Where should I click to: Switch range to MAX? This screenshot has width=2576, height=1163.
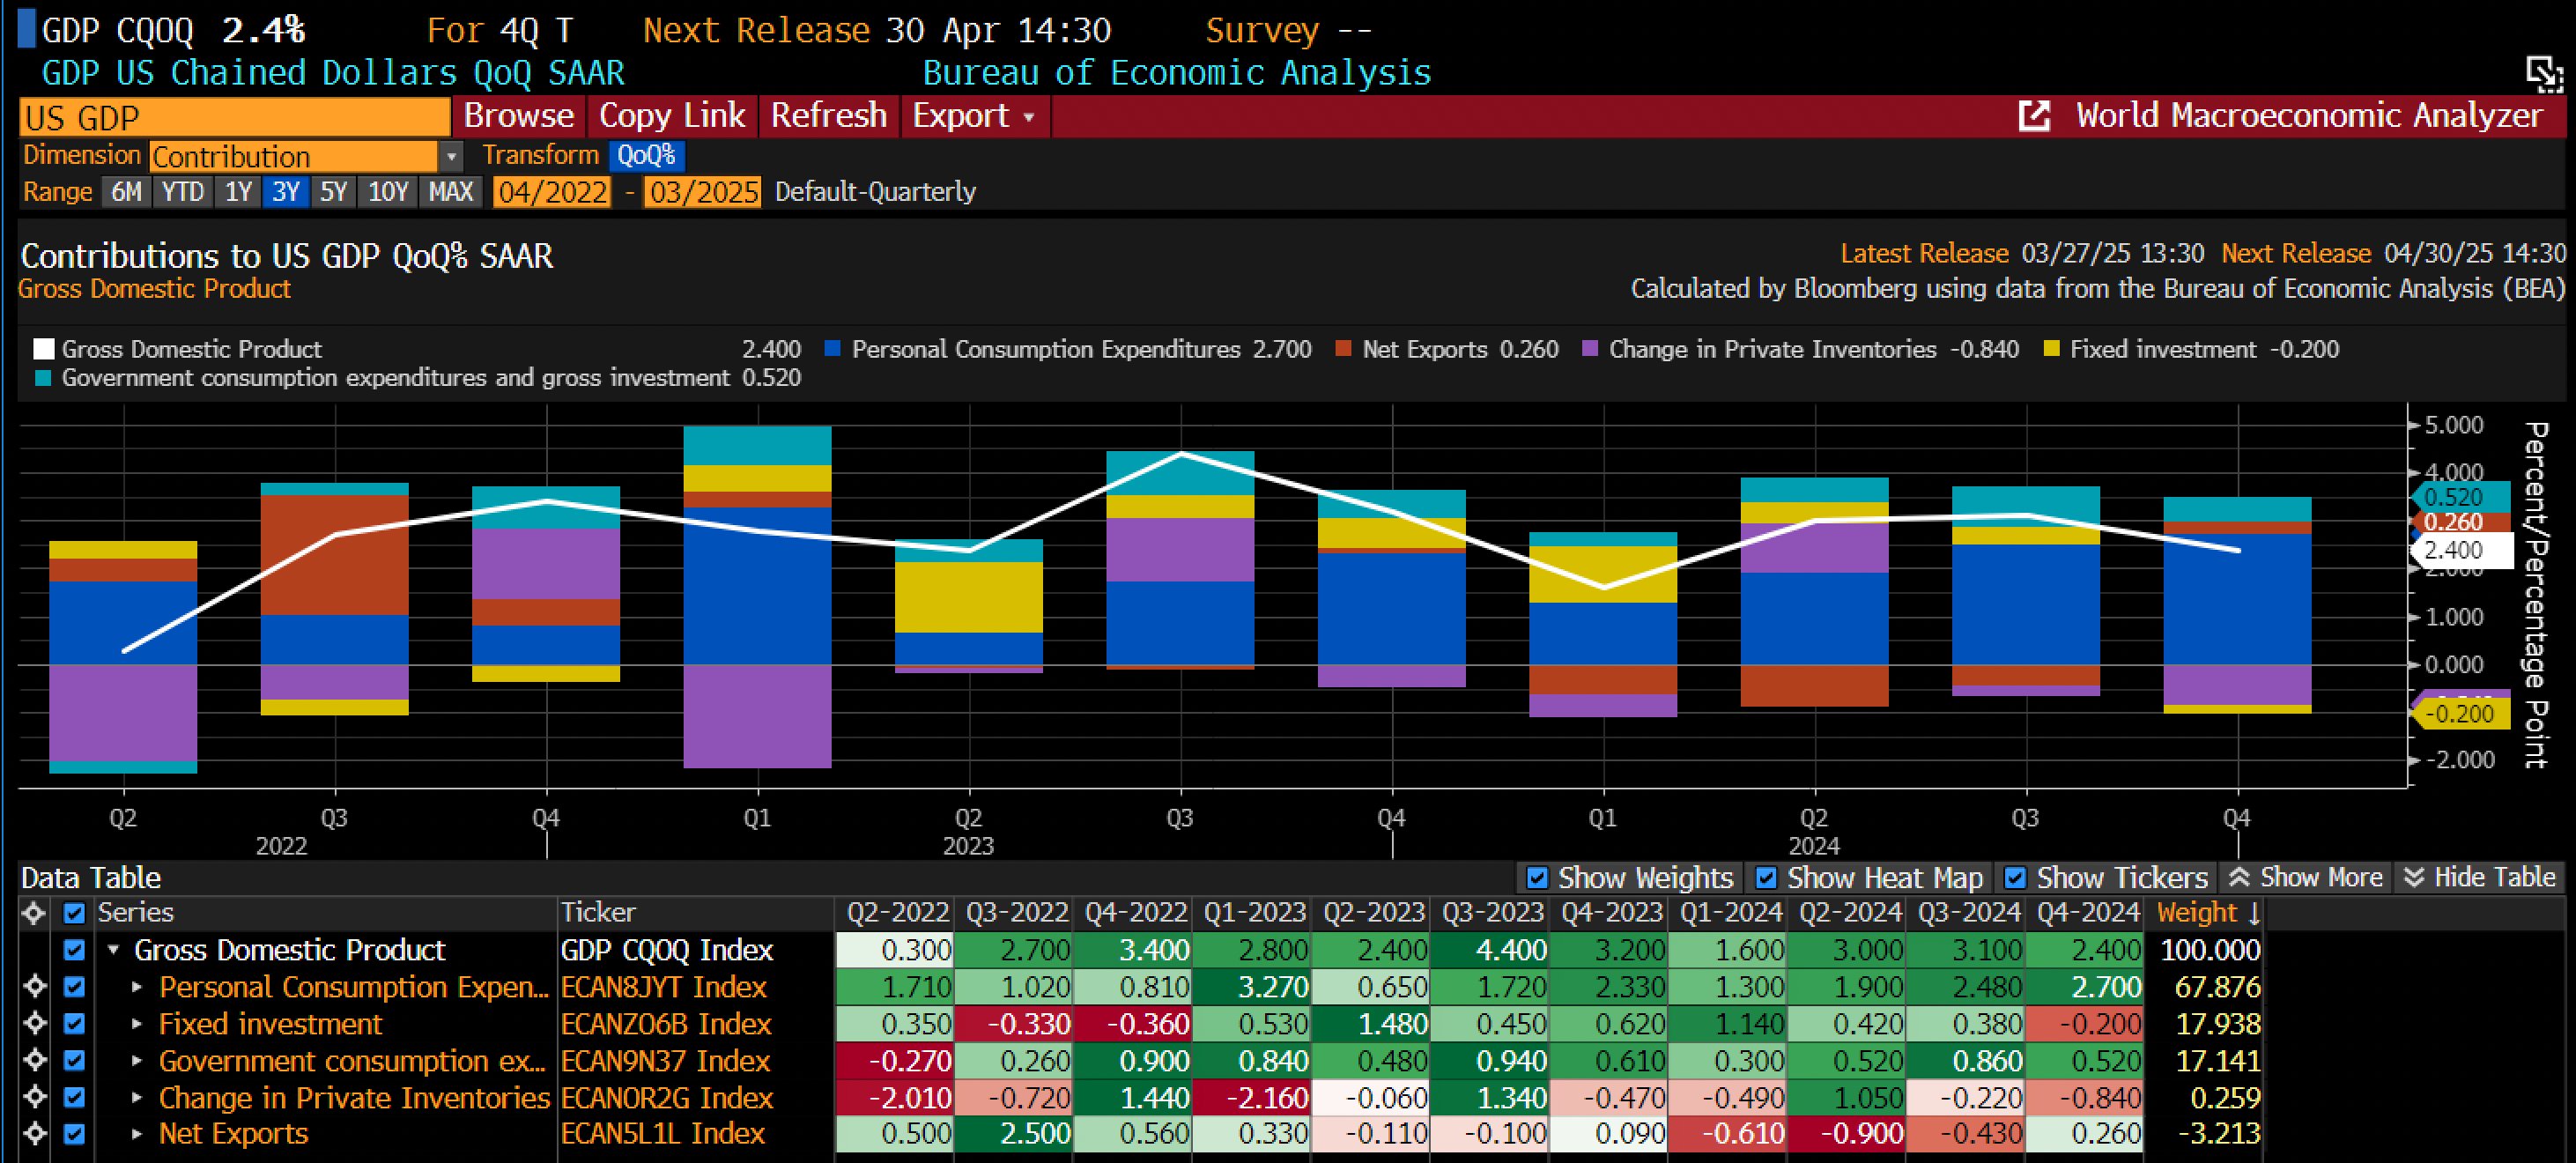tap(451, 191)
